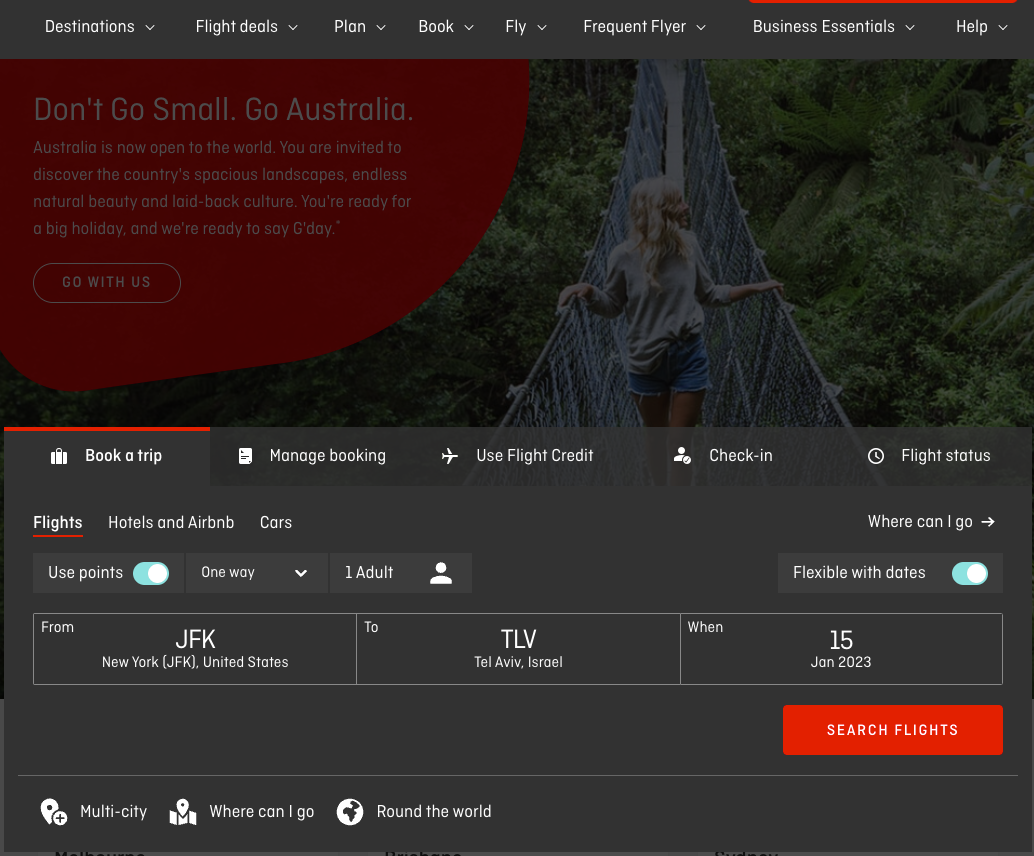This screenshot has width=1034, height=856.
Task: Select the Flights sub-tab
Action: pyautogui.click(x=58, y=523)
